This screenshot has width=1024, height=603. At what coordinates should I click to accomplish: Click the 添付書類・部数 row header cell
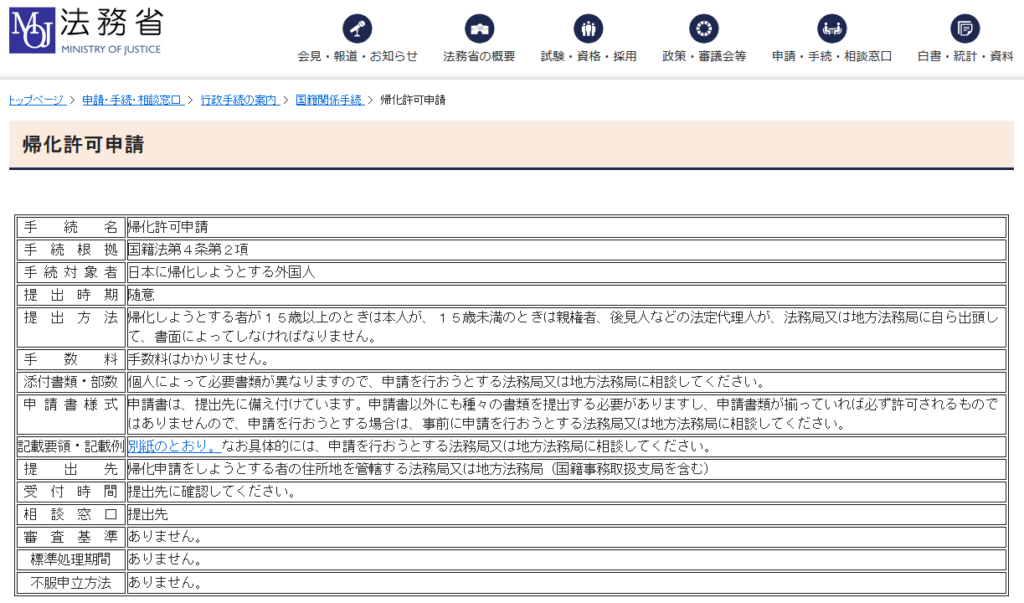(x=70, y=382)
